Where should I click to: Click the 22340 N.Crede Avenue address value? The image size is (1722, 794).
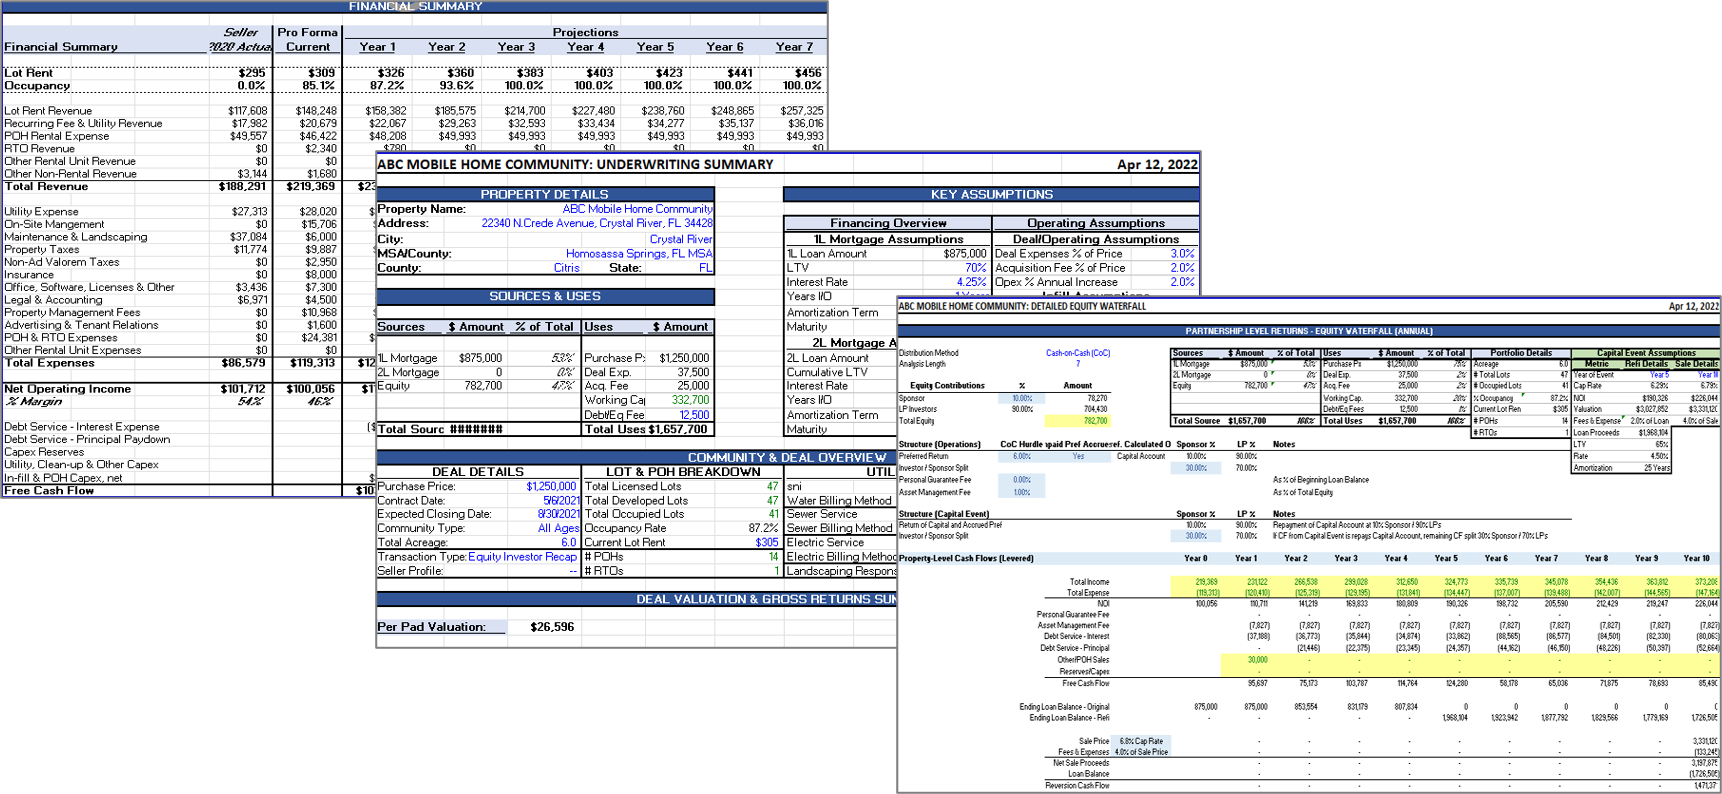(597, 223)
